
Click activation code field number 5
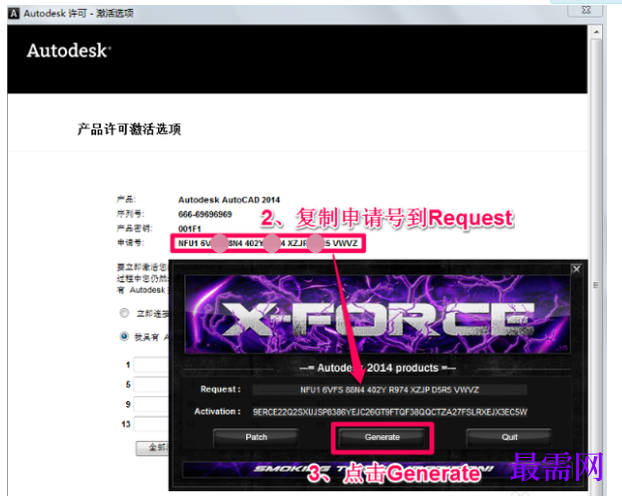click(152, 384)
